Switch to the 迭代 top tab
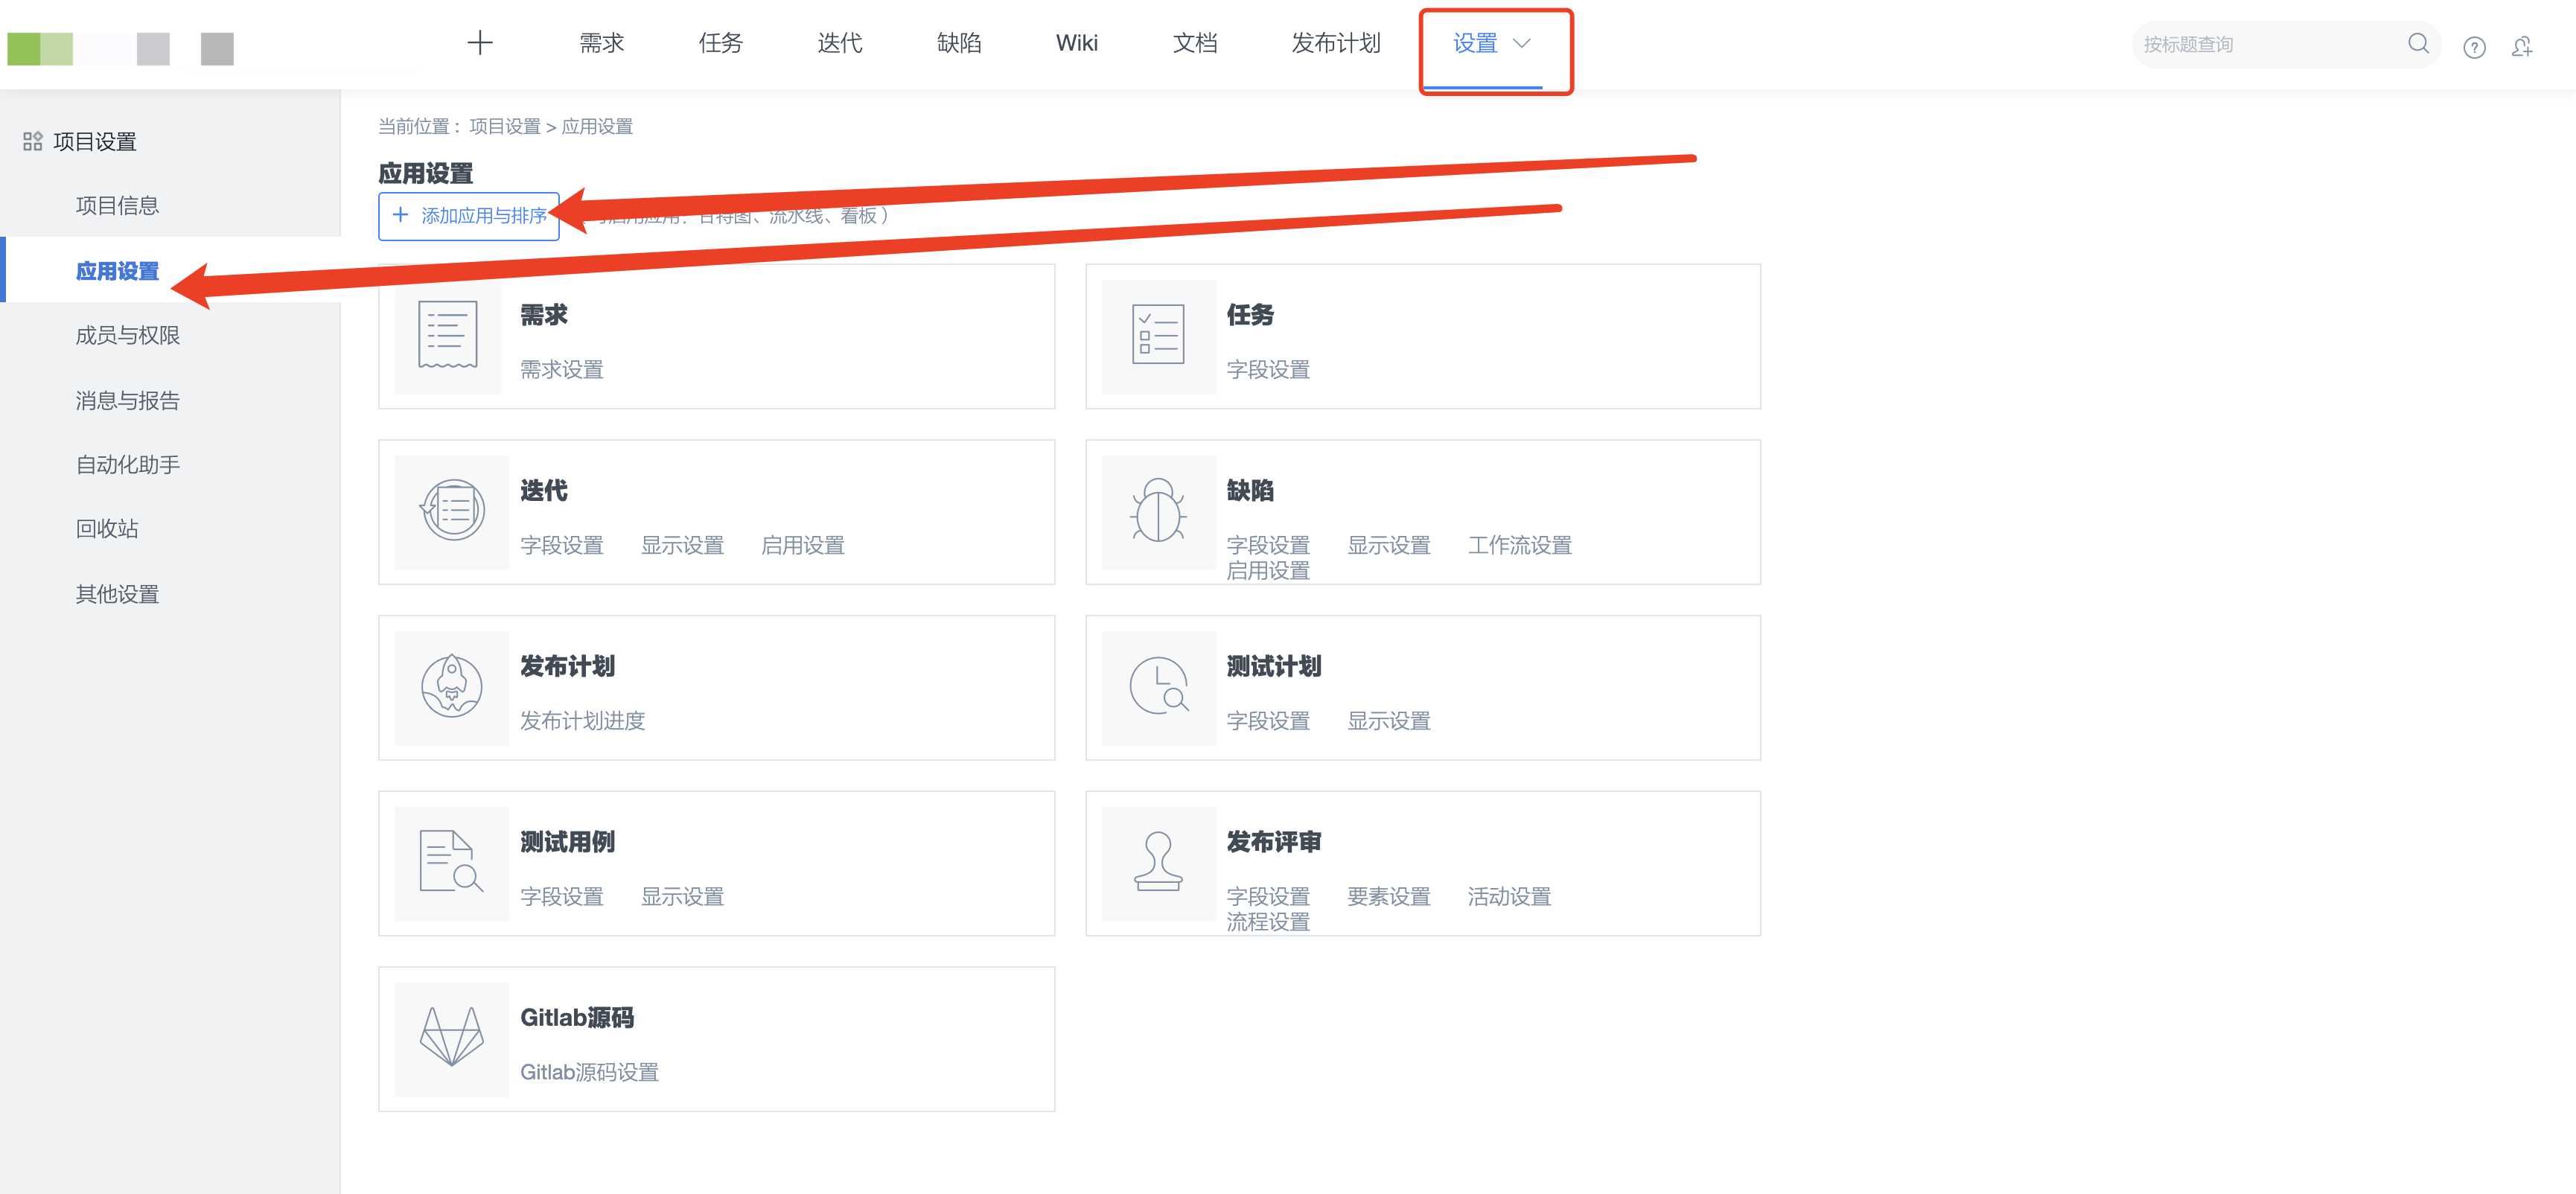Viewport: 2576px width, 1194px height. point(840,43)
